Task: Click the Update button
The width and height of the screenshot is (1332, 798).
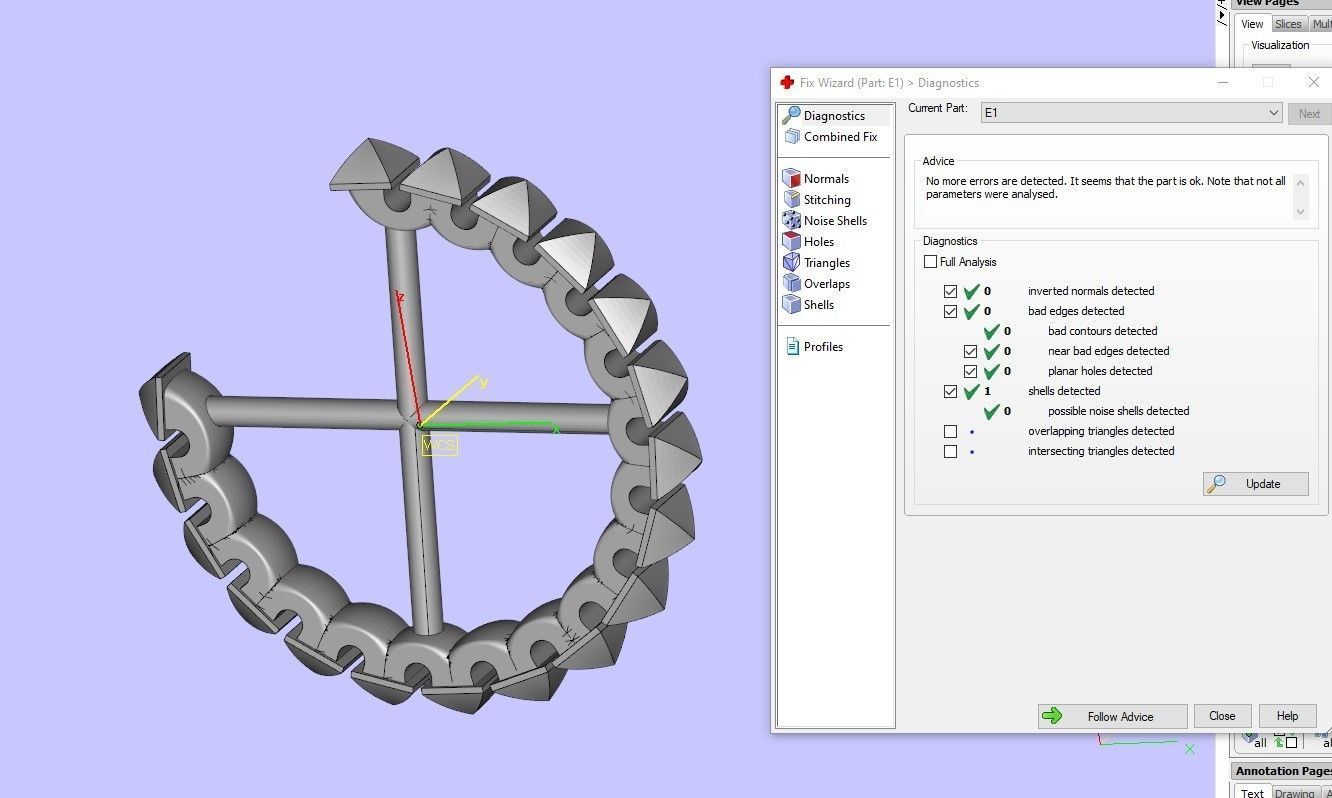Action: coord(1256,484)
